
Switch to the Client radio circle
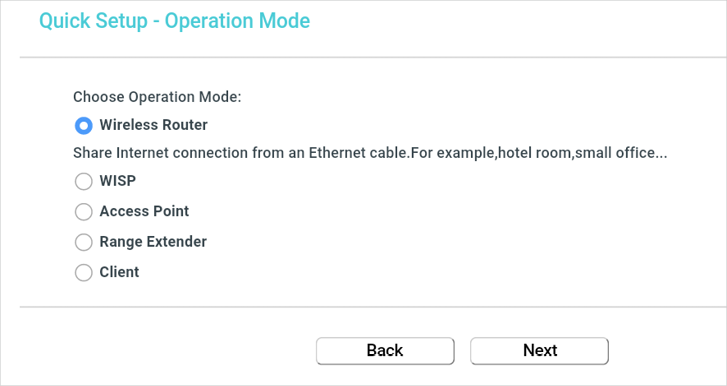pos(83,272)
